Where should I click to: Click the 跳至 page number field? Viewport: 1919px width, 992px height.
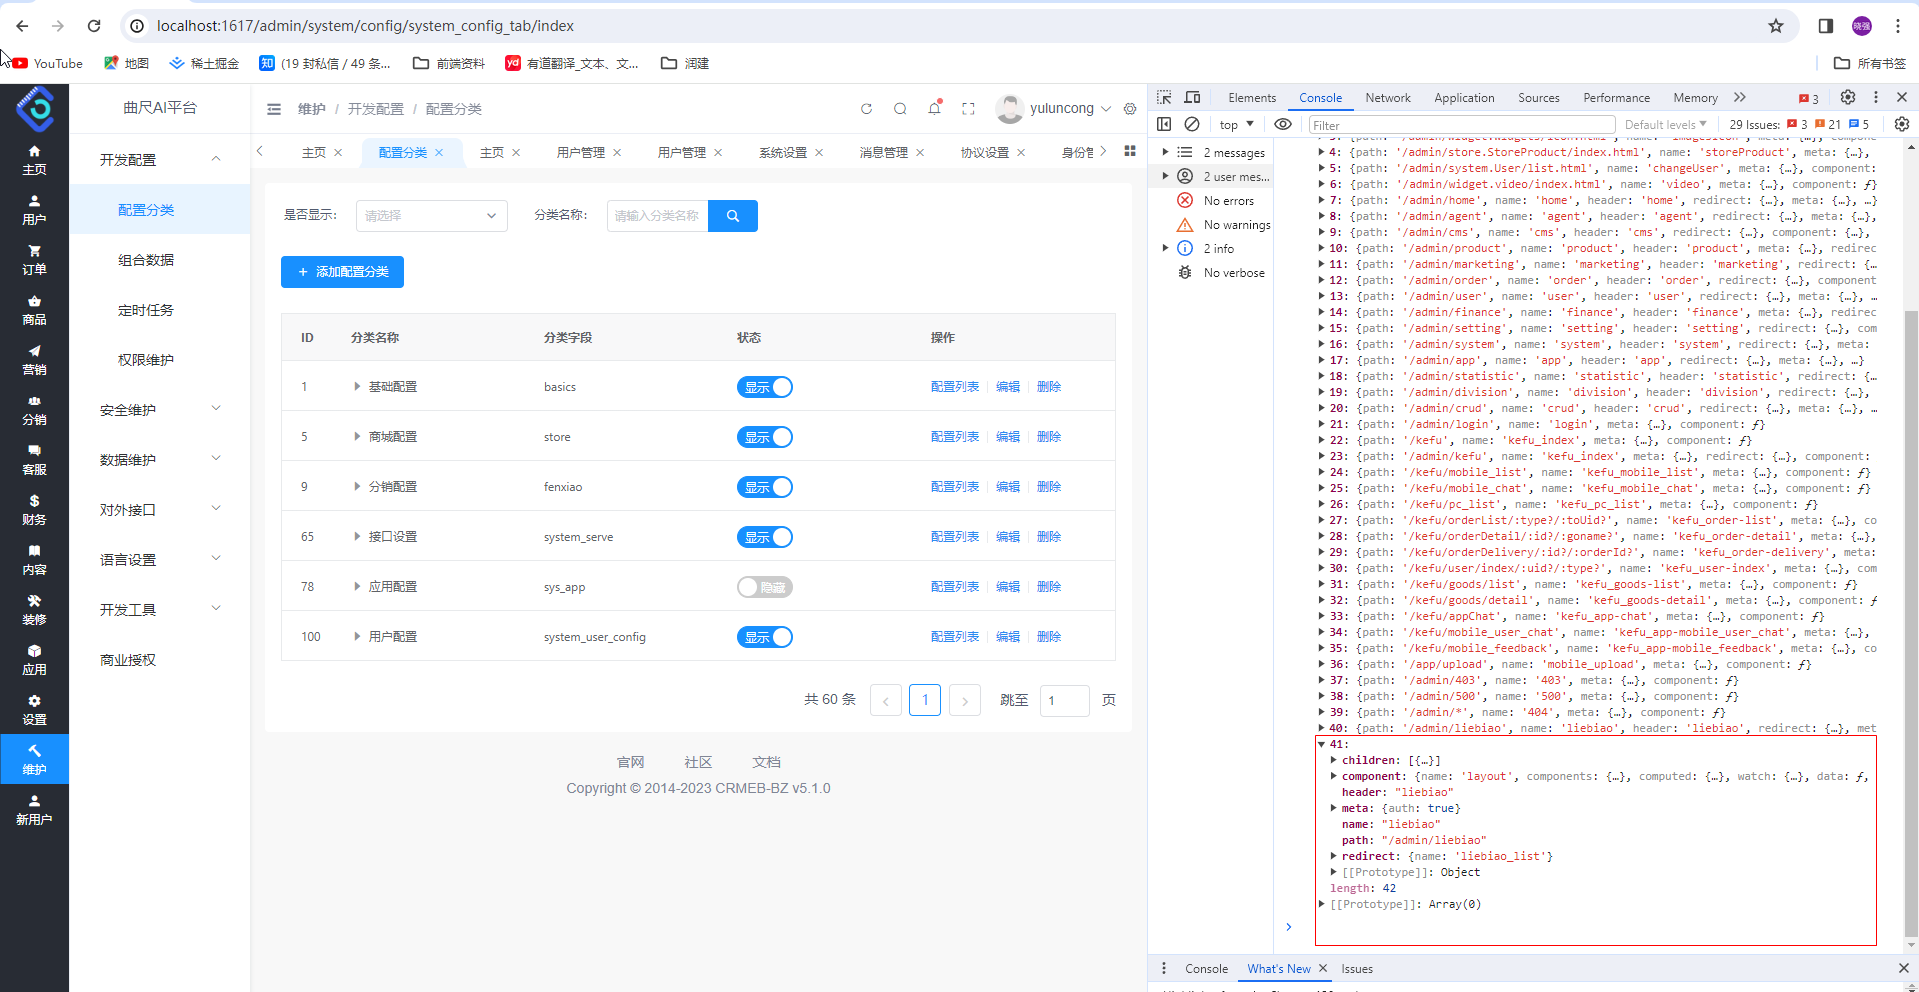coord(1065,700)
